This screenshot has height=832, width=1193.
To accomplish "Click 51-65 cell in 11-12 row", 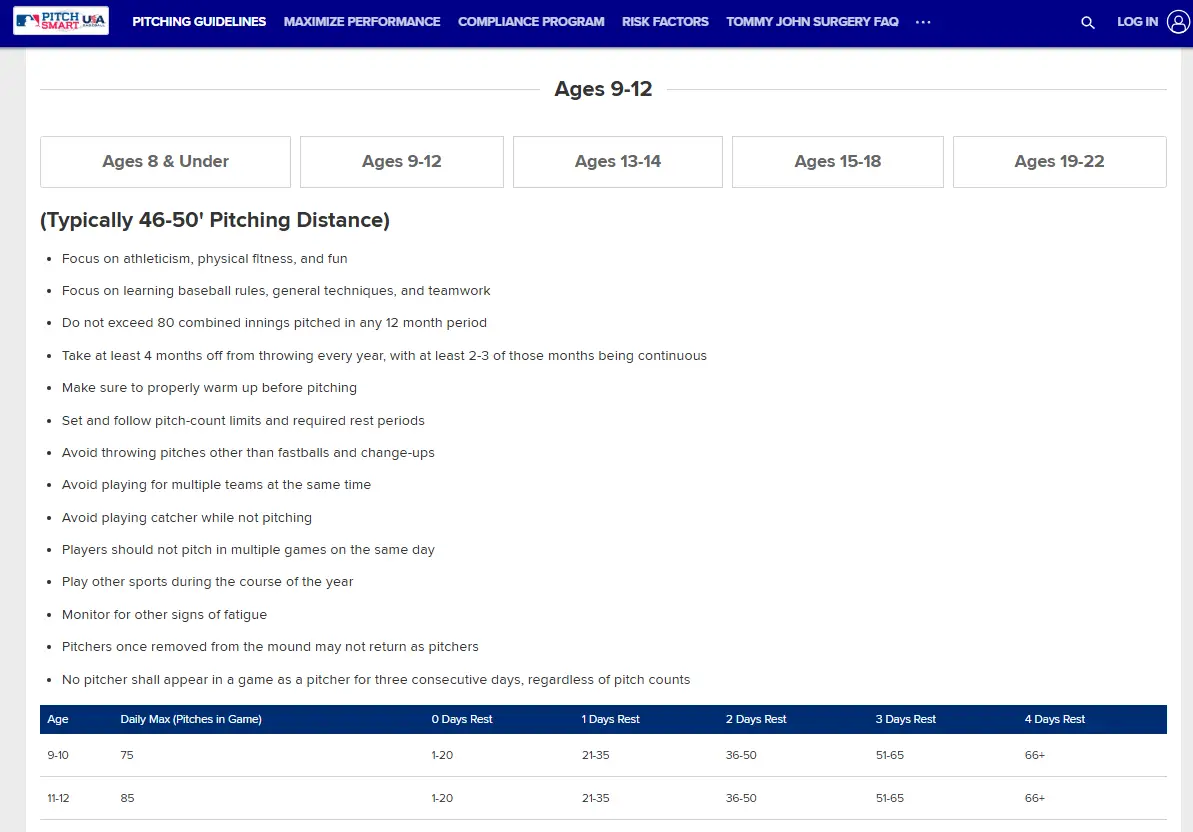I will pyautogui.click(x=889, y=799).
